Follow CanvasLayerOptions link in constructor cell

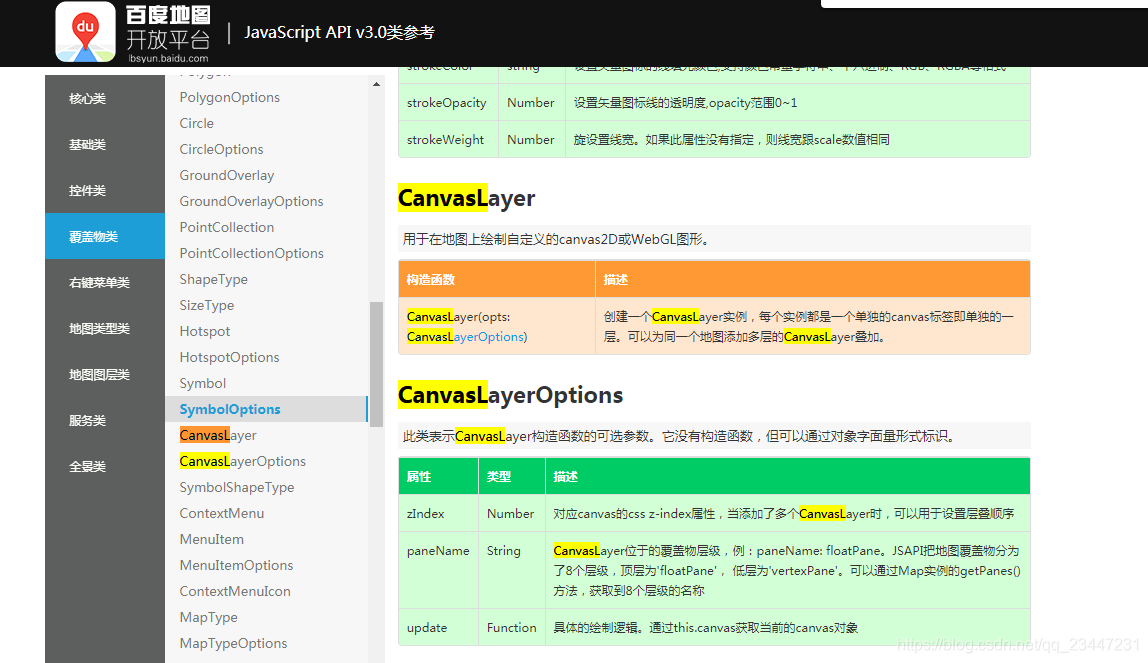466,337
